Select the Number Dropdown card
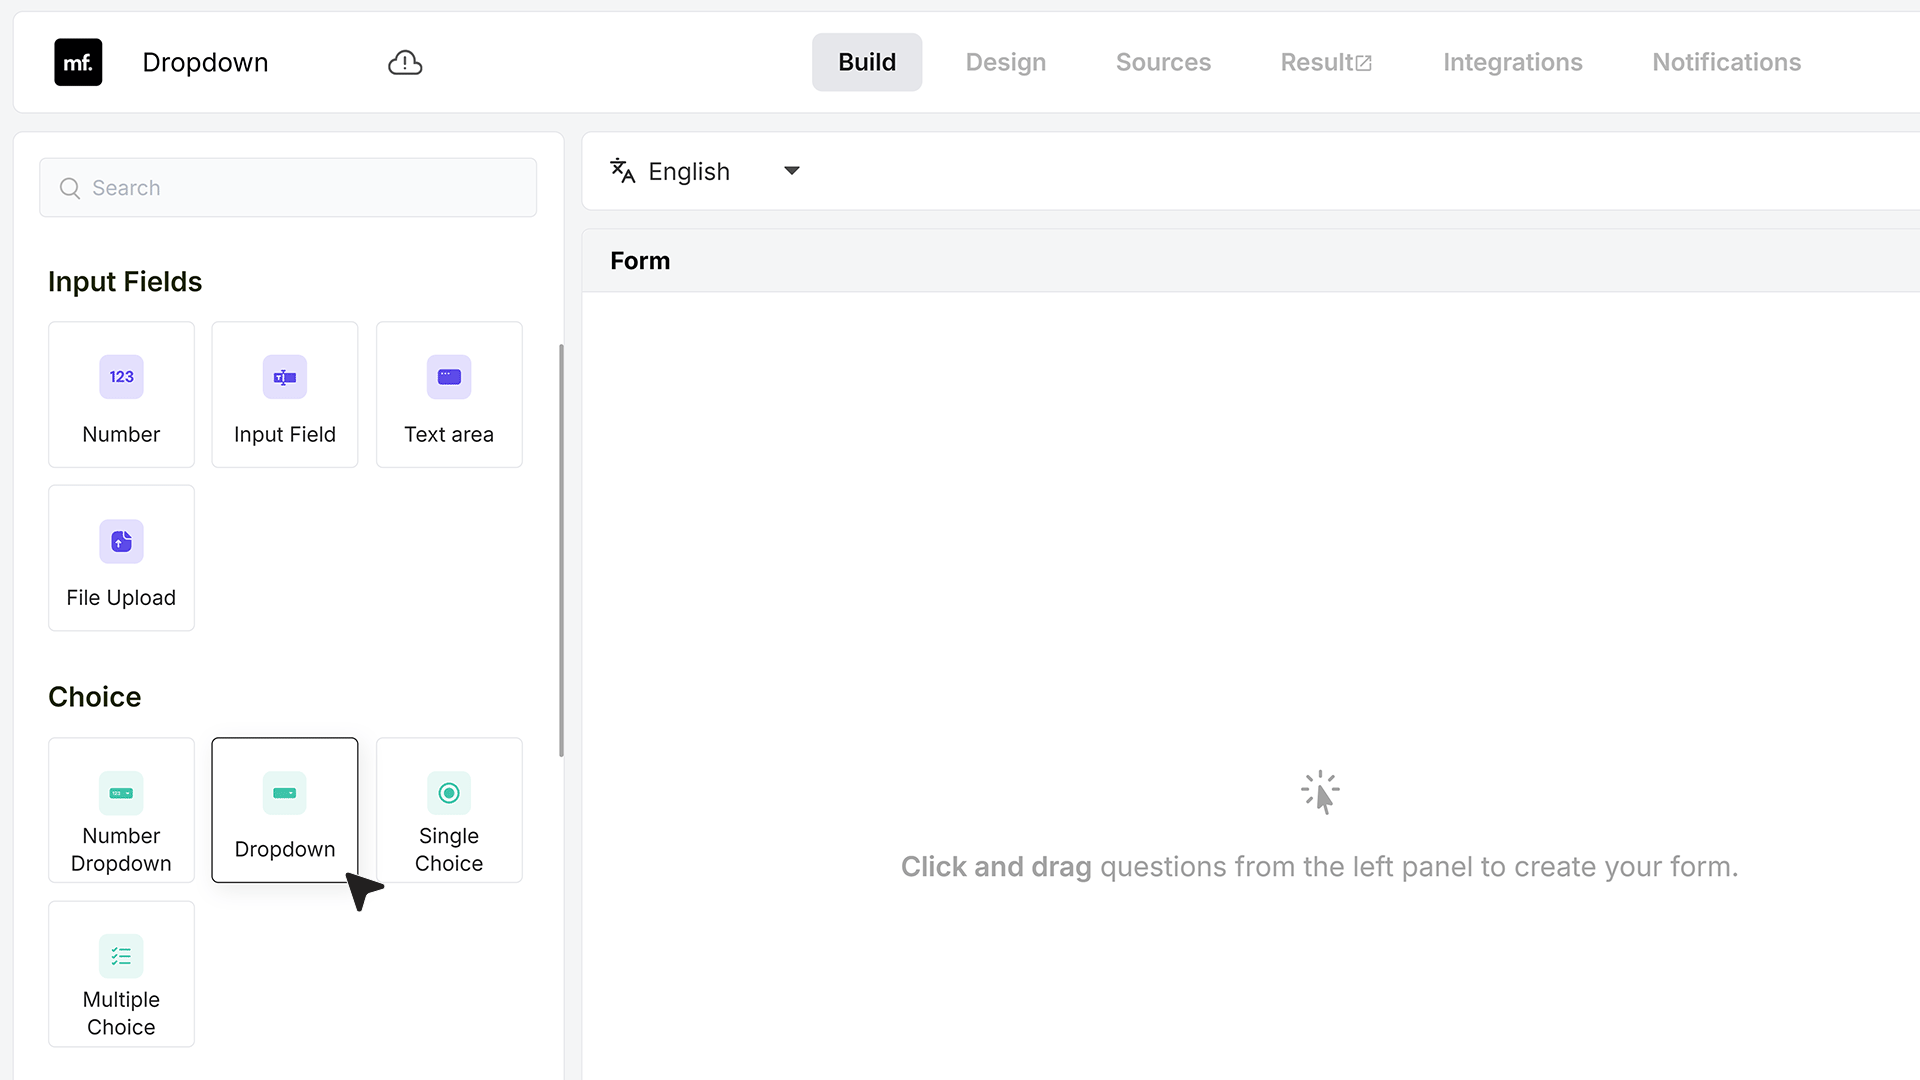 click(x=121, y=810)
